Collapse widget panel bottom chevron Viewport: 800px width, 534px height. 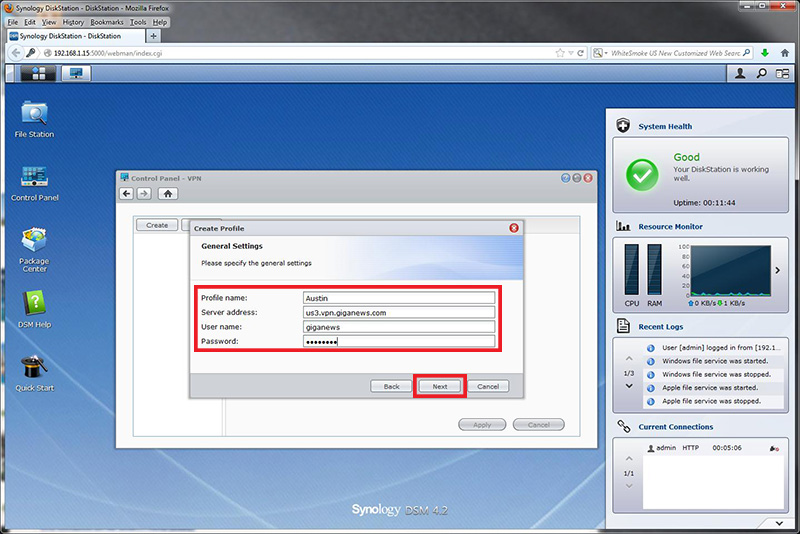tap(779, 523)
